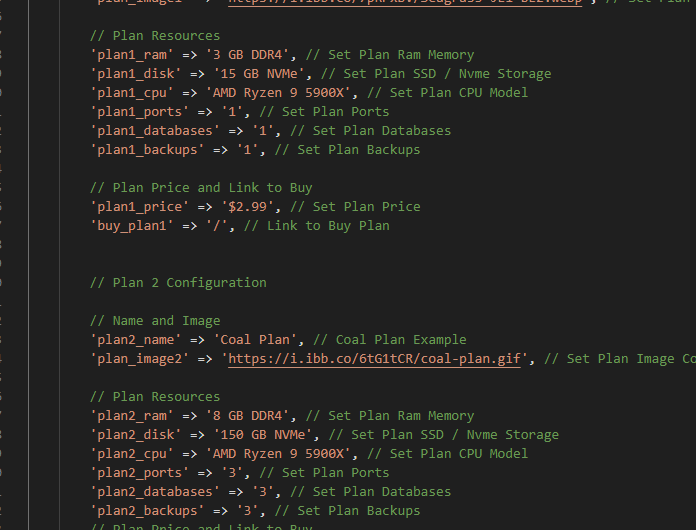Click the 'plan1_price' key
Viewport: 696px width, 530px height.
point(136,207)
